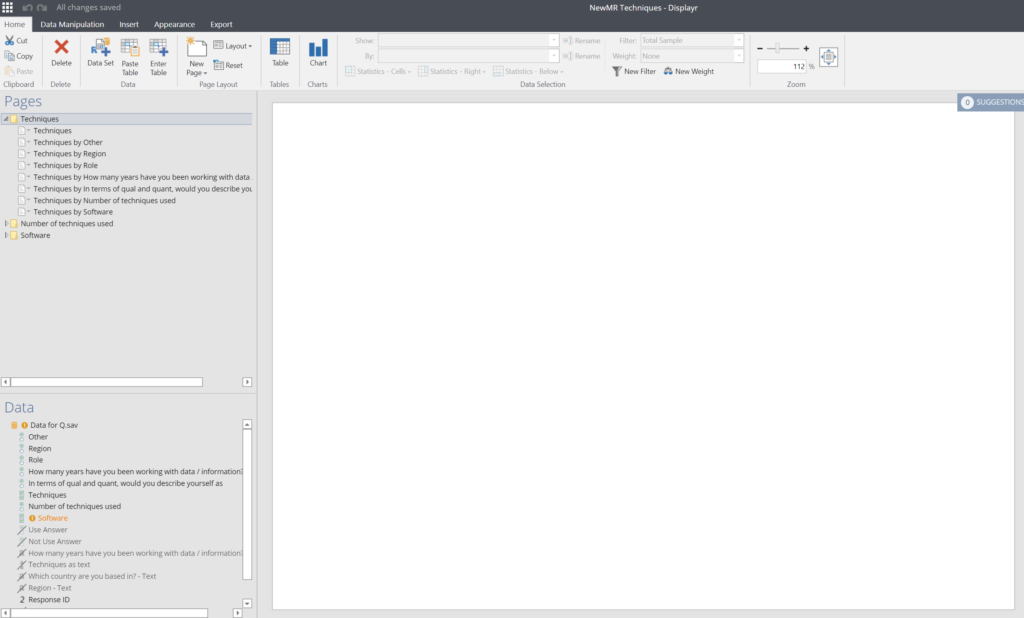
Task: Expand the Software folder in Pages
Action: click(7, 235)
